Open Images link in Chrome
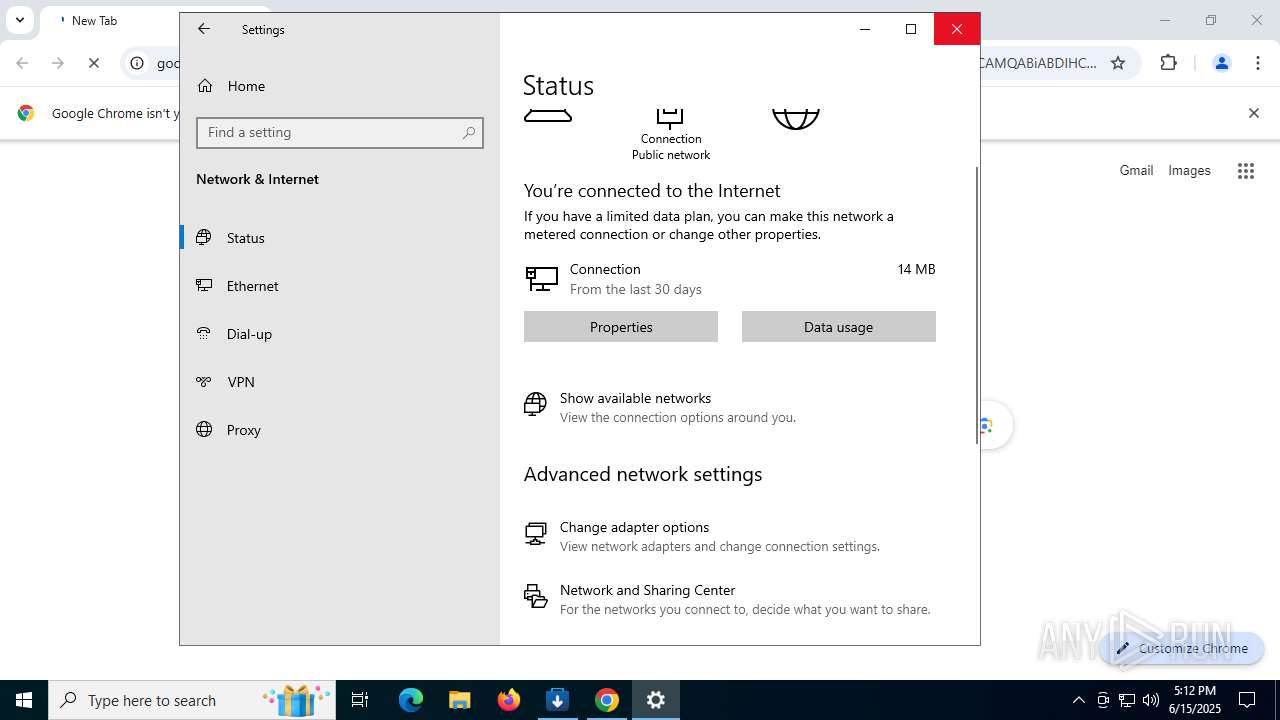The height and width of the screenshot is (720, 1280). pyautogui.click(x=1189, y=170)
